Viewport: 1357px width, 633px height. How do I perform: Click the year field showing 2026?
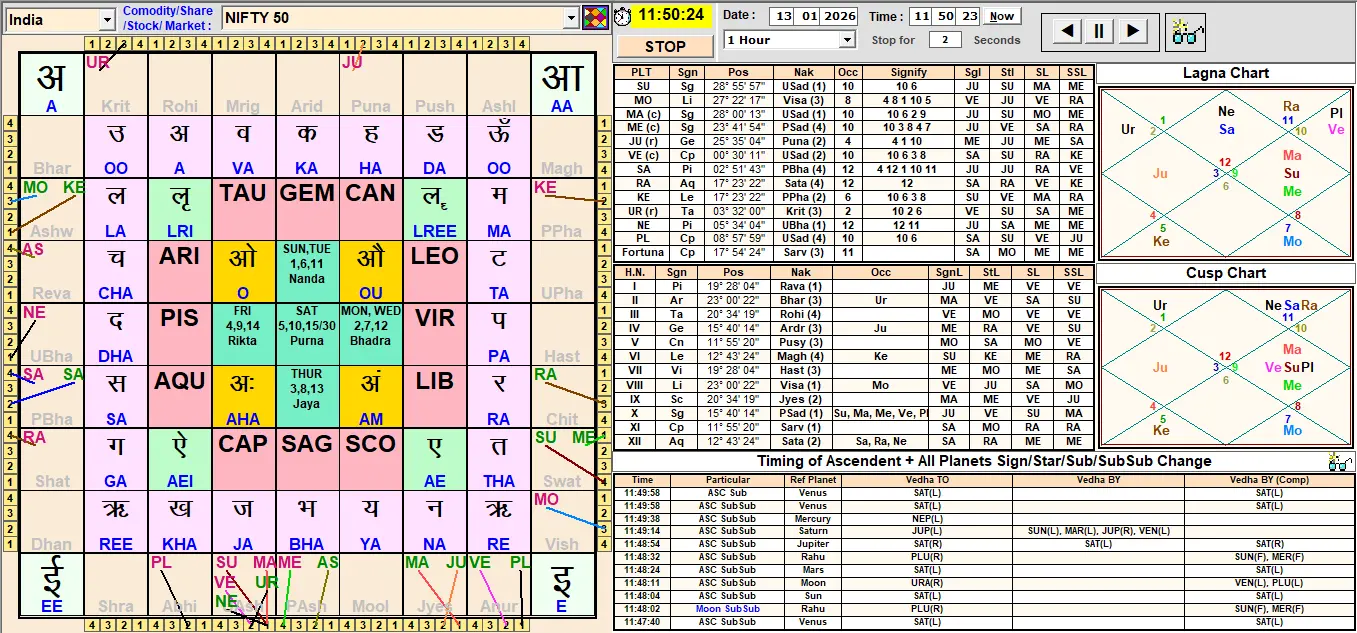(x=841, y=16)
